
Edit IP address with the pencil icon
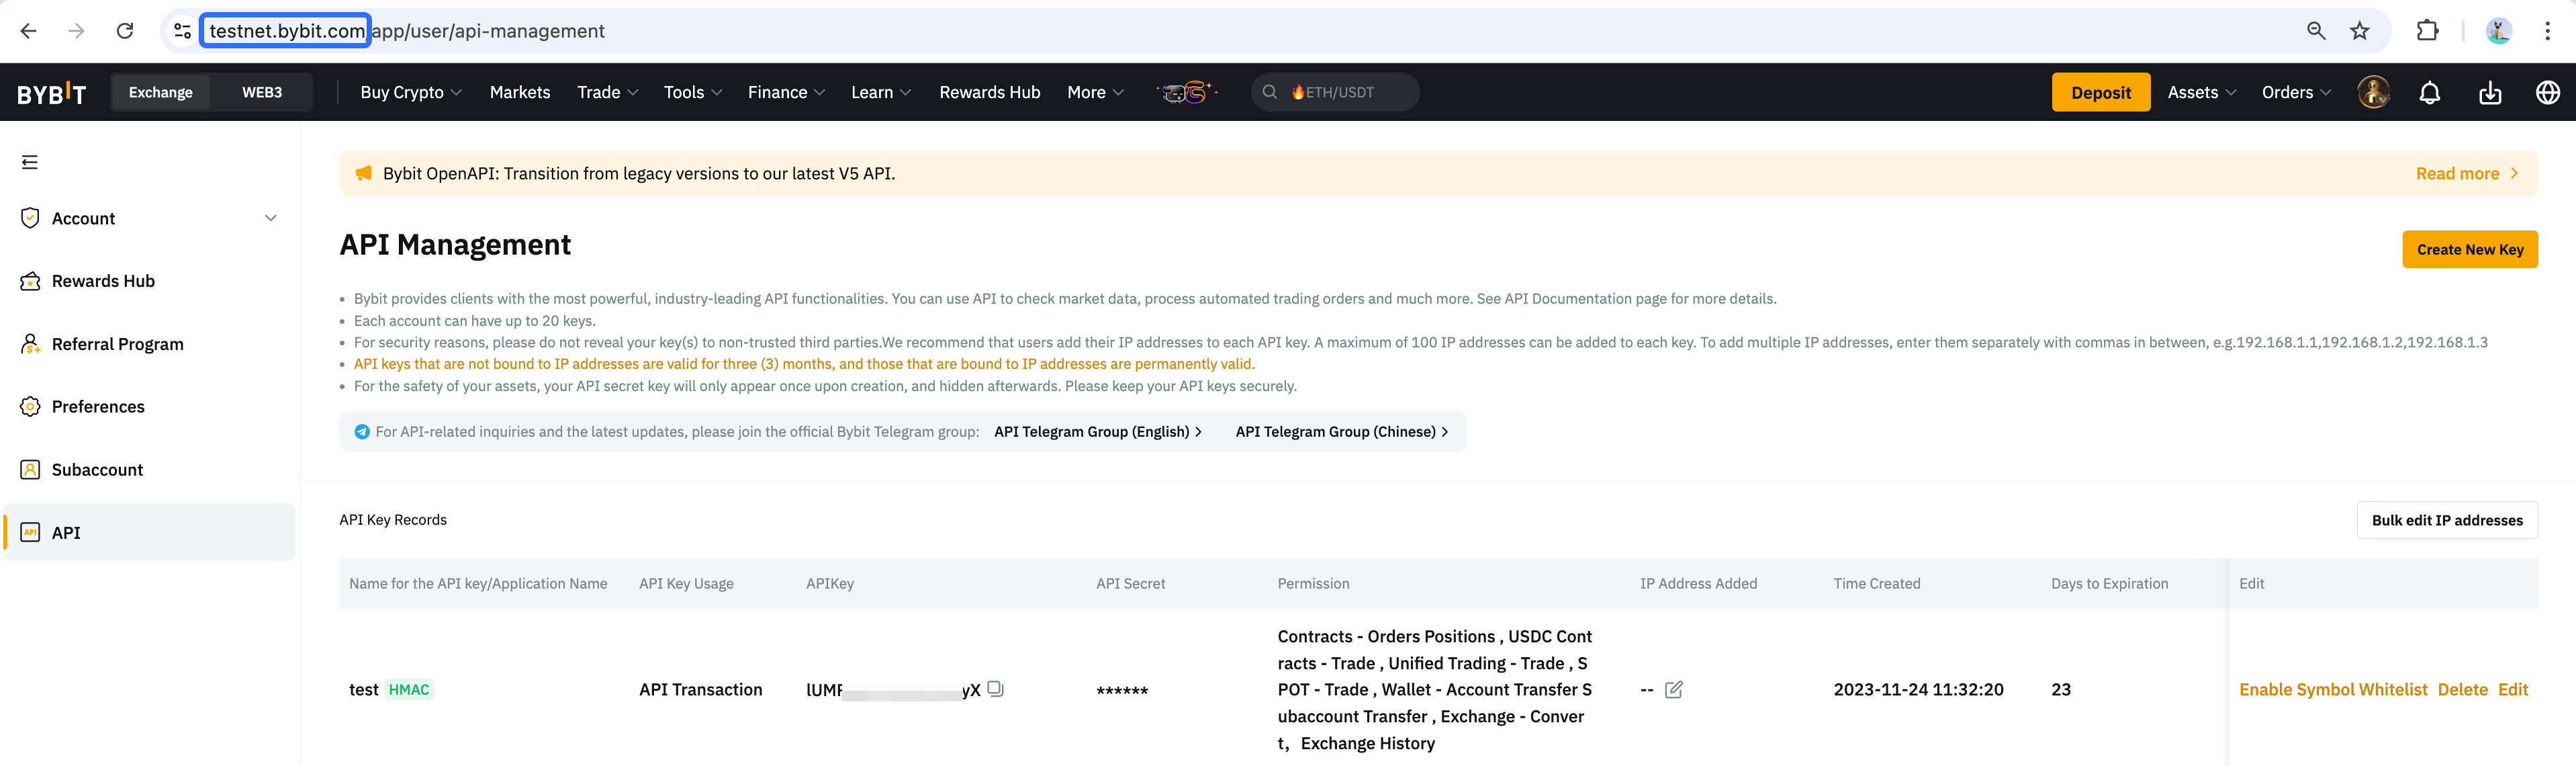coord(1673,689)
